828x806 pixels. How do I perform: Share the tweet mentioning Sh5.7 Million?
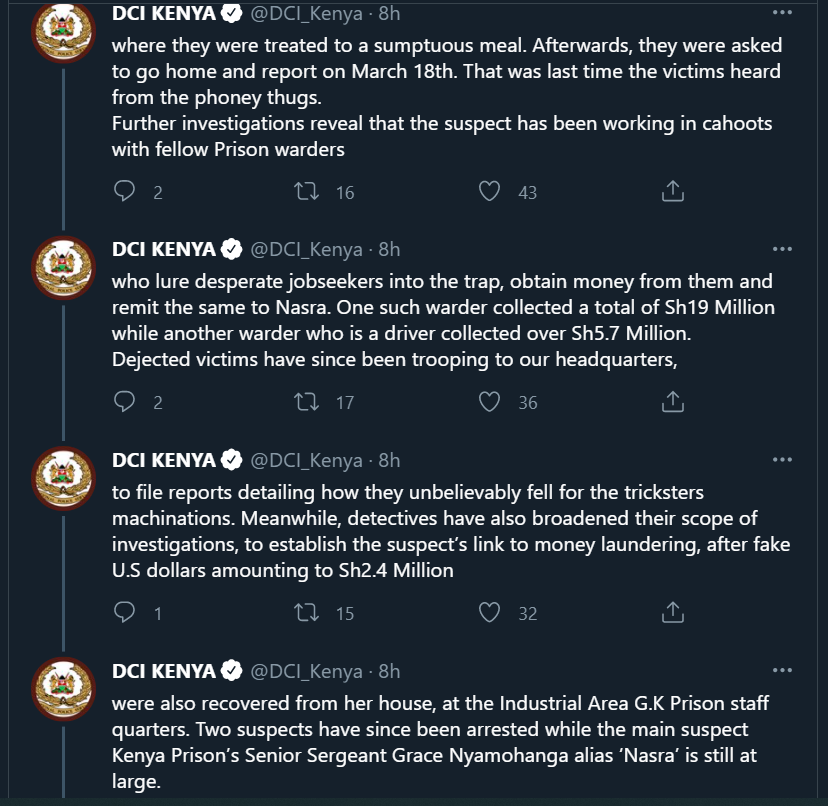pyautogui.click(x=673, y=402)
